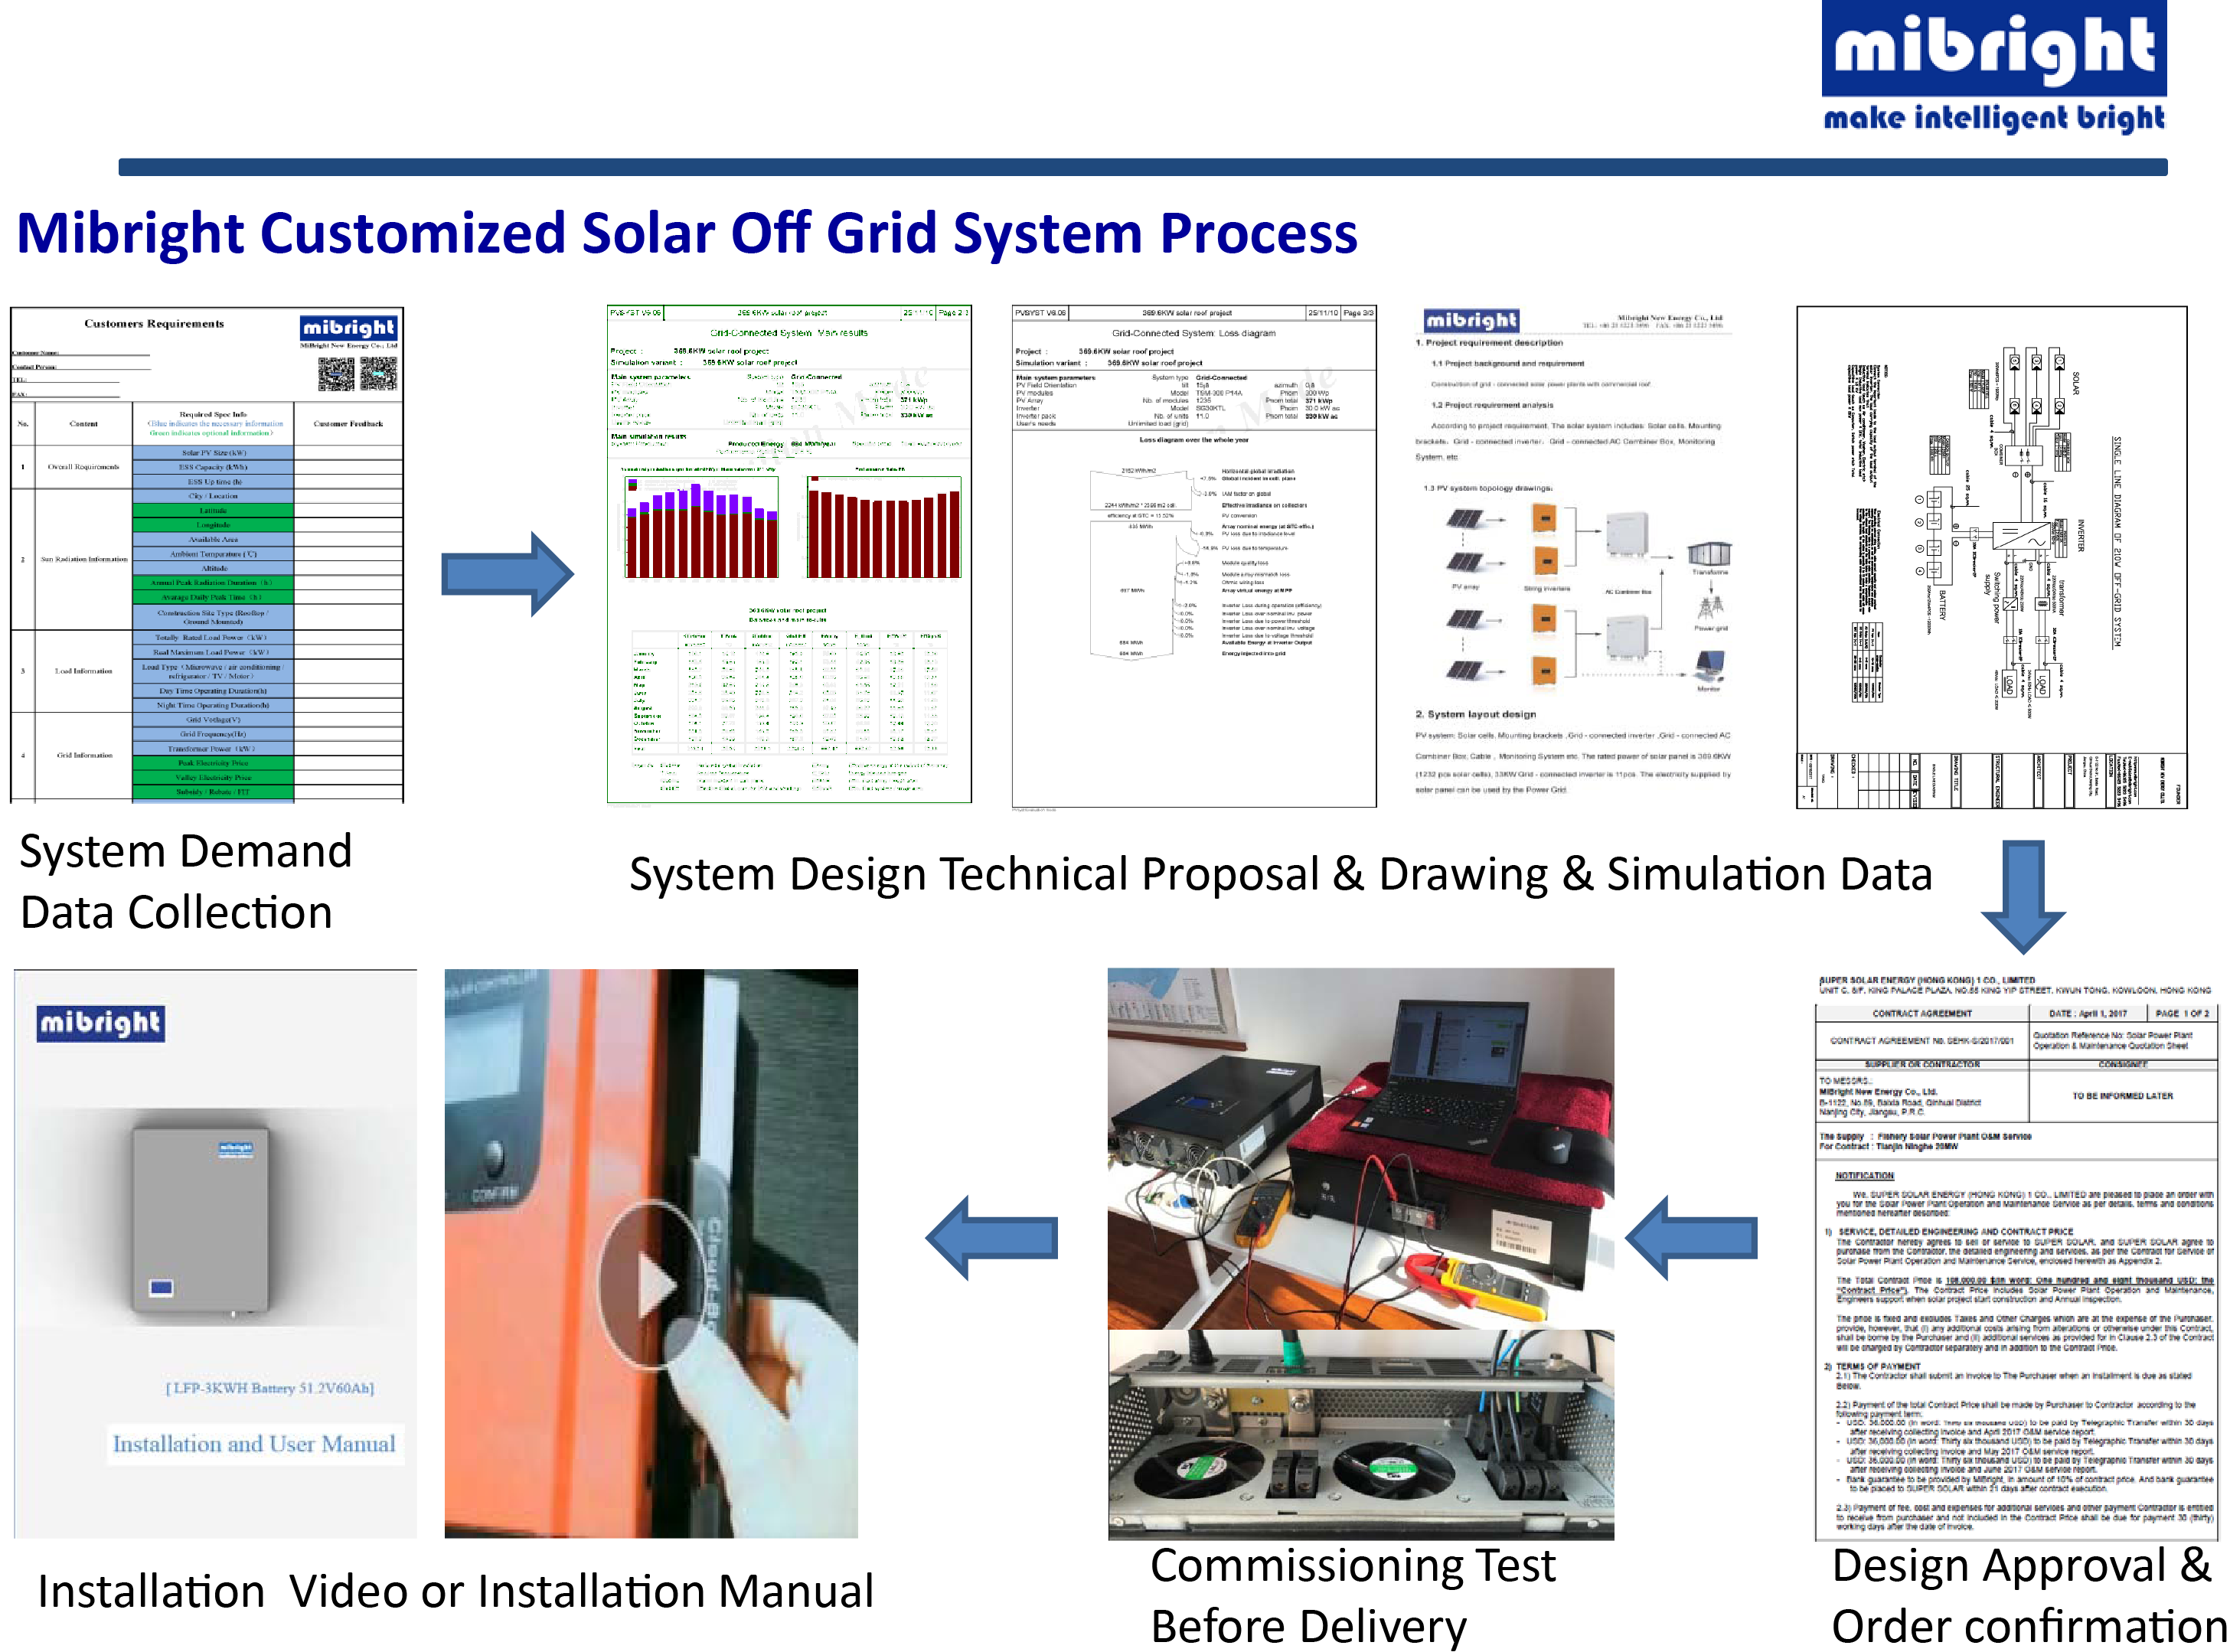Click the mibright logo on the manual cover
The height and width of the screenshot is (1652, 2230).
[100, 1023]
